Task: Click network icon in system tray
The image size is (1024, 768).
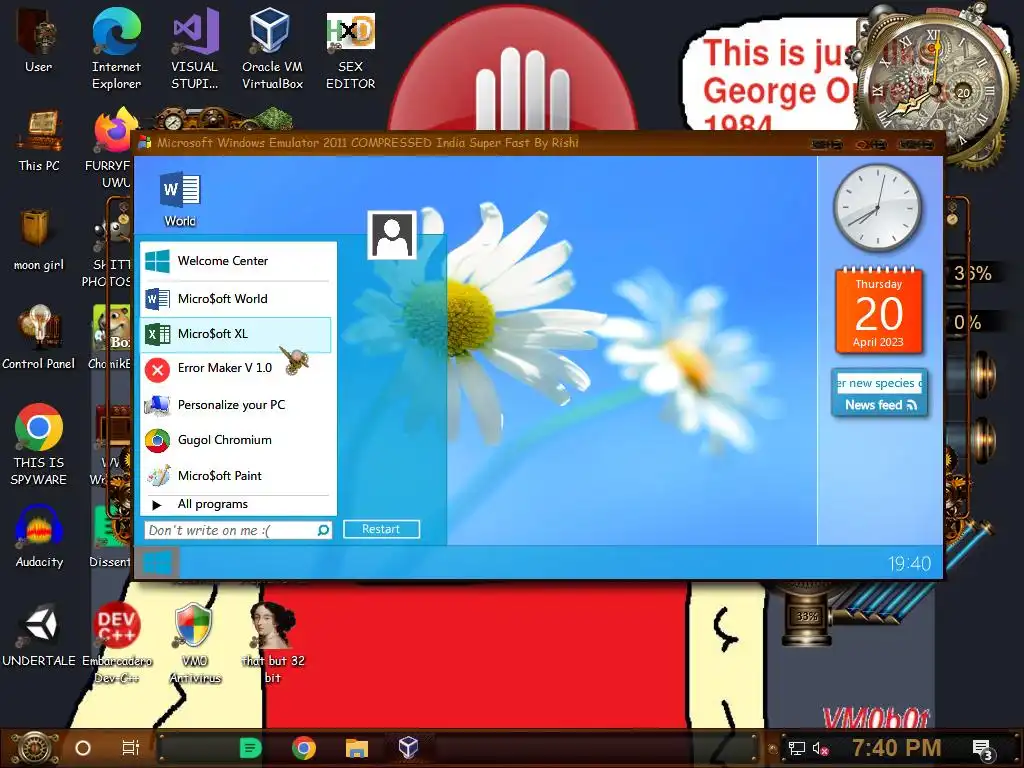Action: [796, 748]
